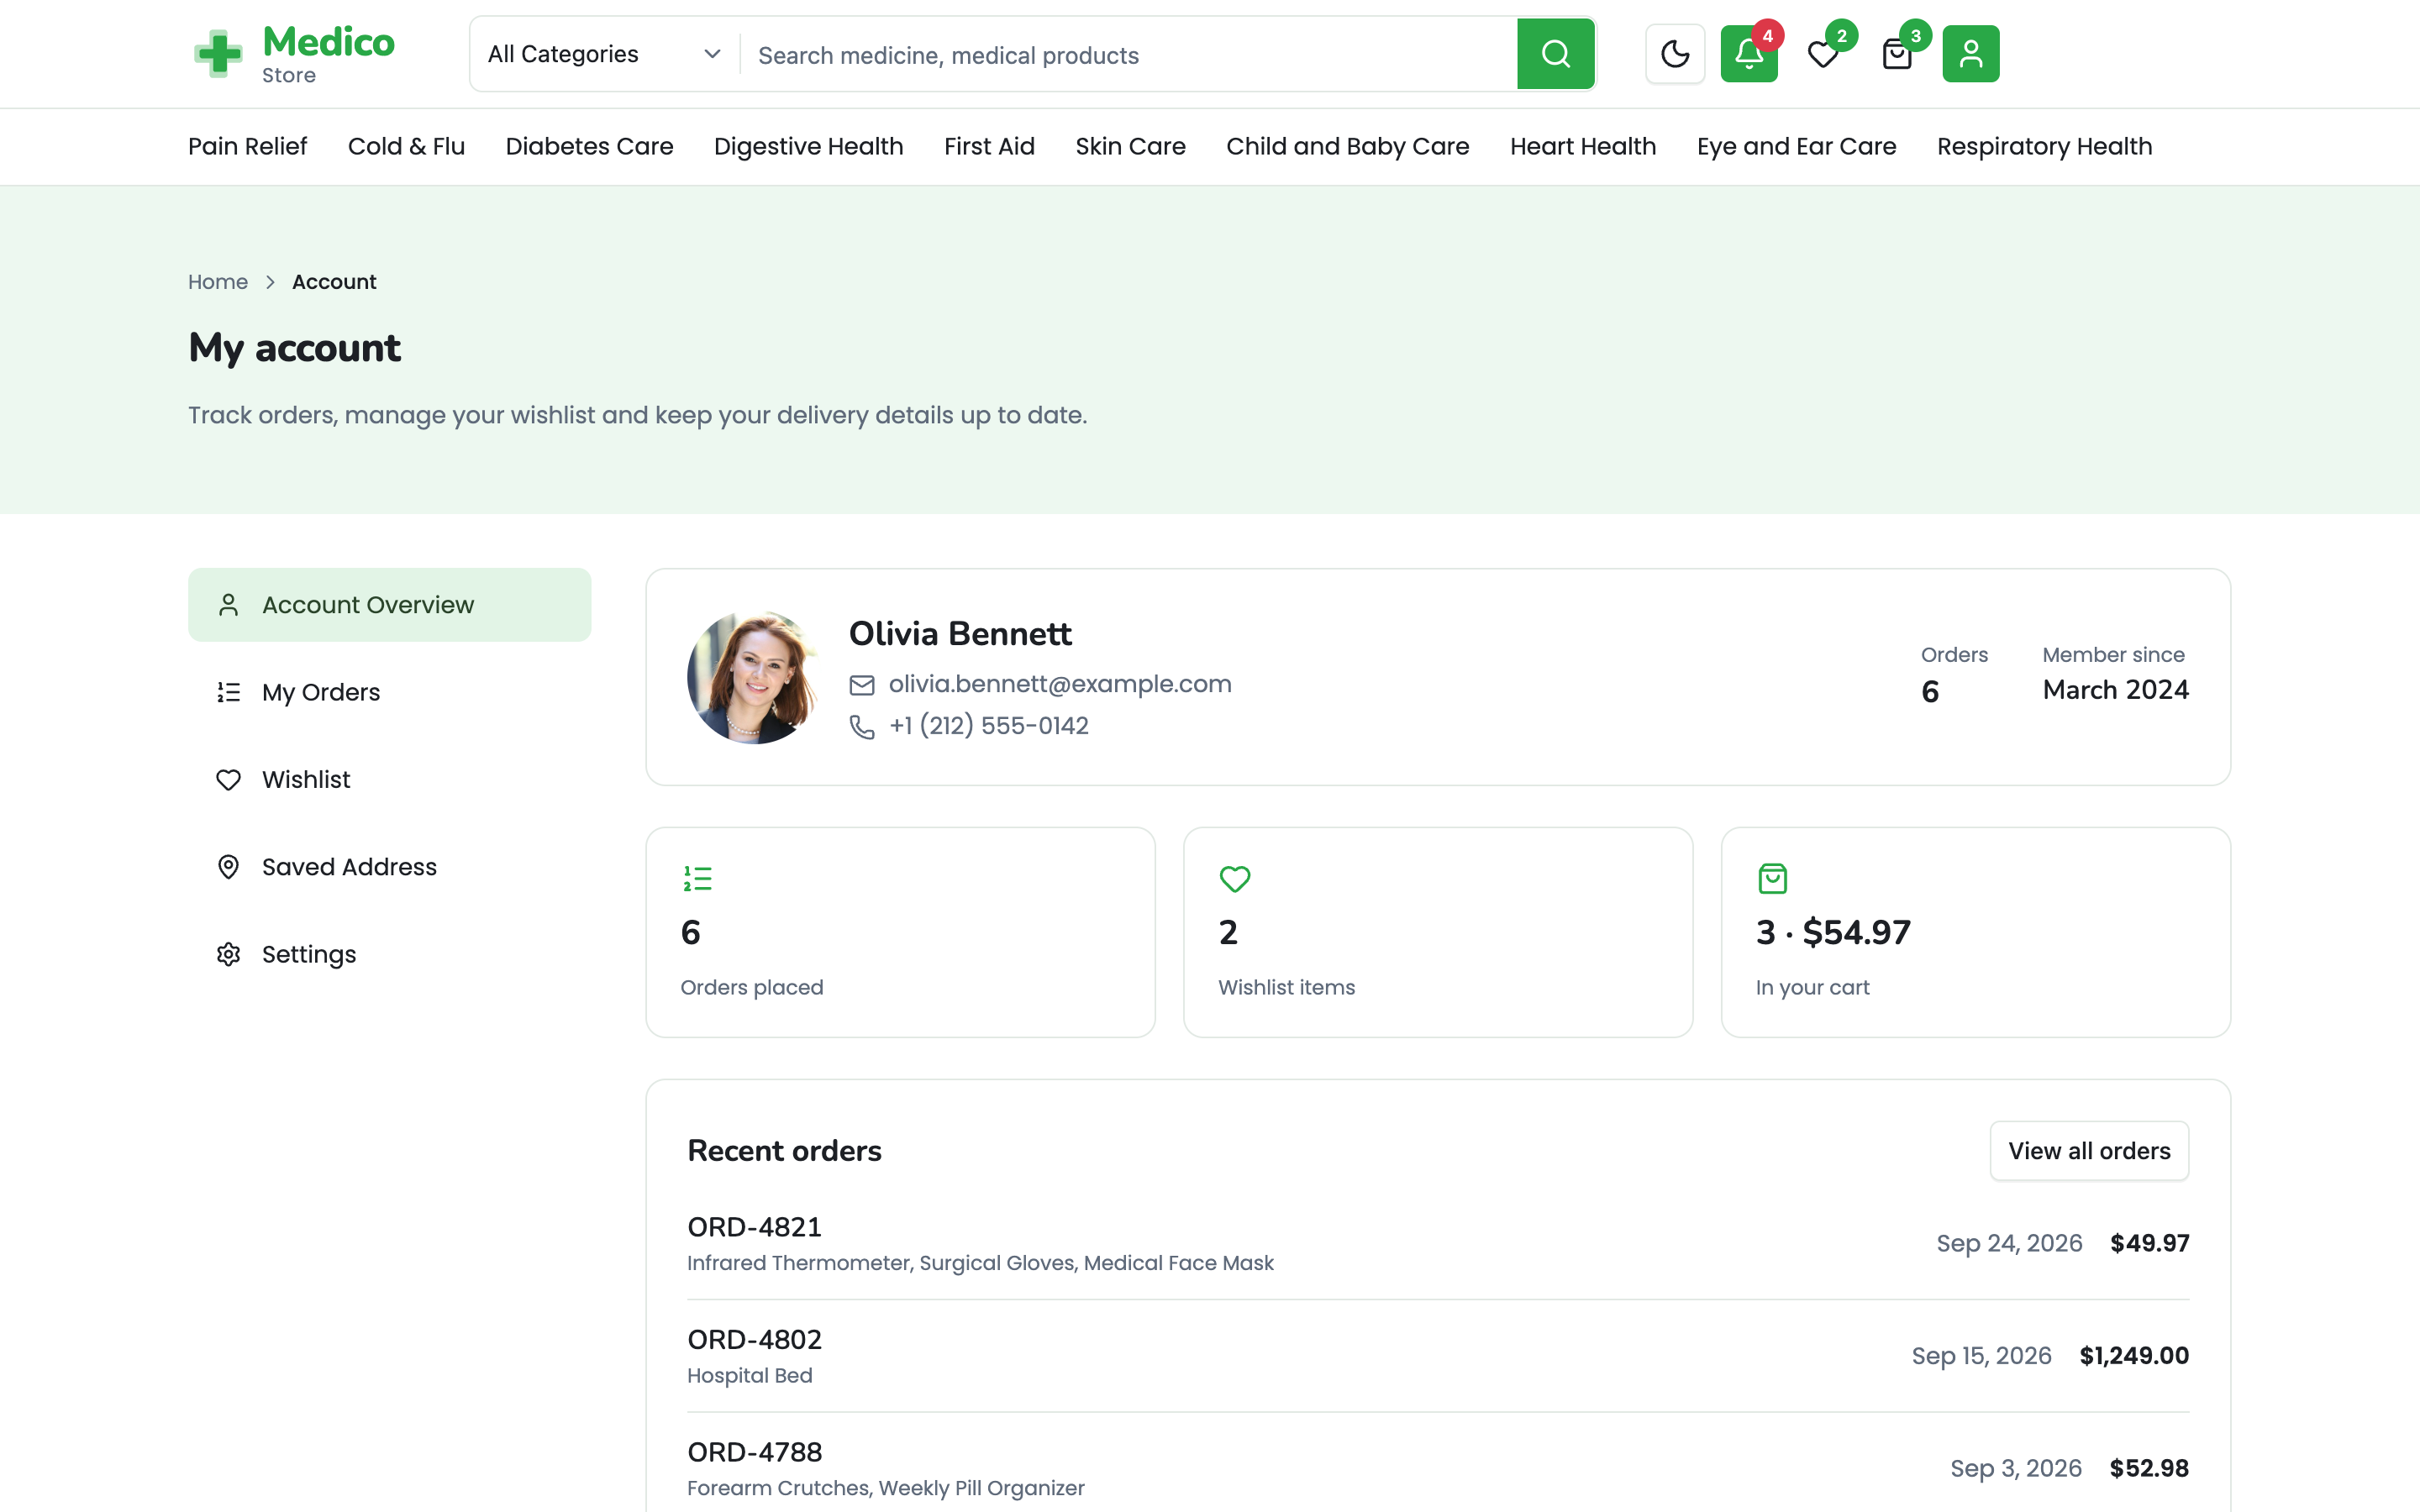The height and width of the screenshot is (1512, 2420).
Task: Click the Account breadcrumb text
Action: pos(334,282)
